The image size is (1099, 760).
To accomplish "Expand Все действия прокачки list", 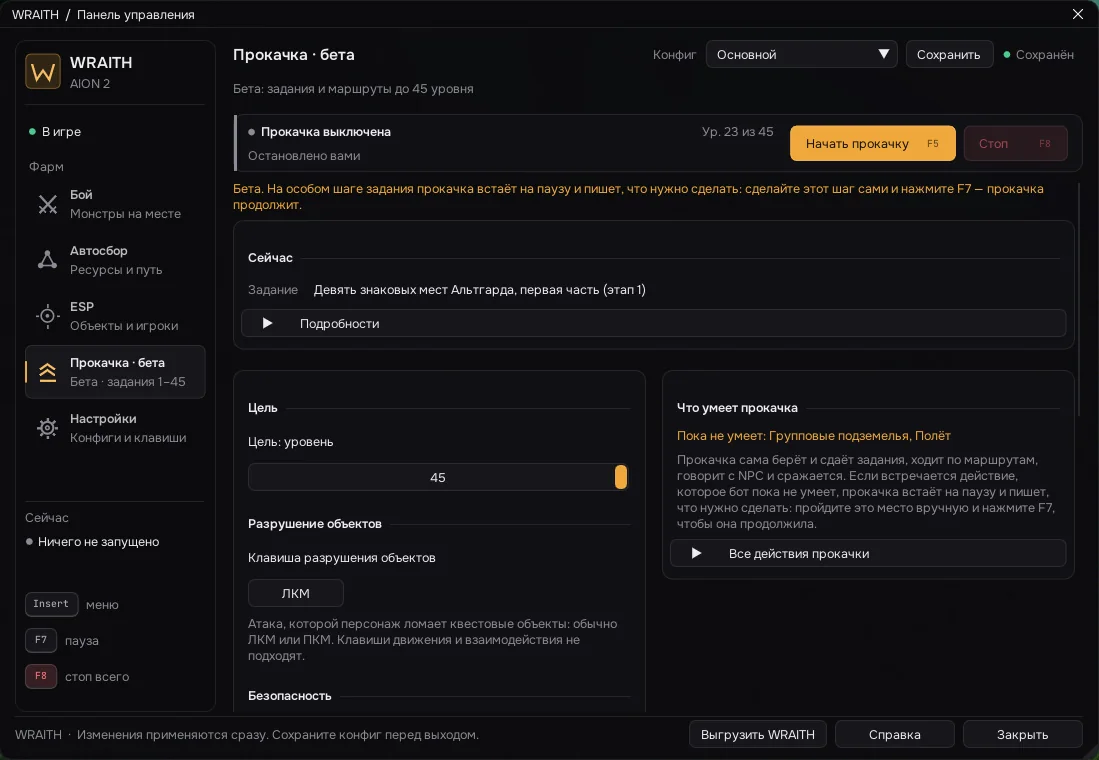I will coord(868,553).
